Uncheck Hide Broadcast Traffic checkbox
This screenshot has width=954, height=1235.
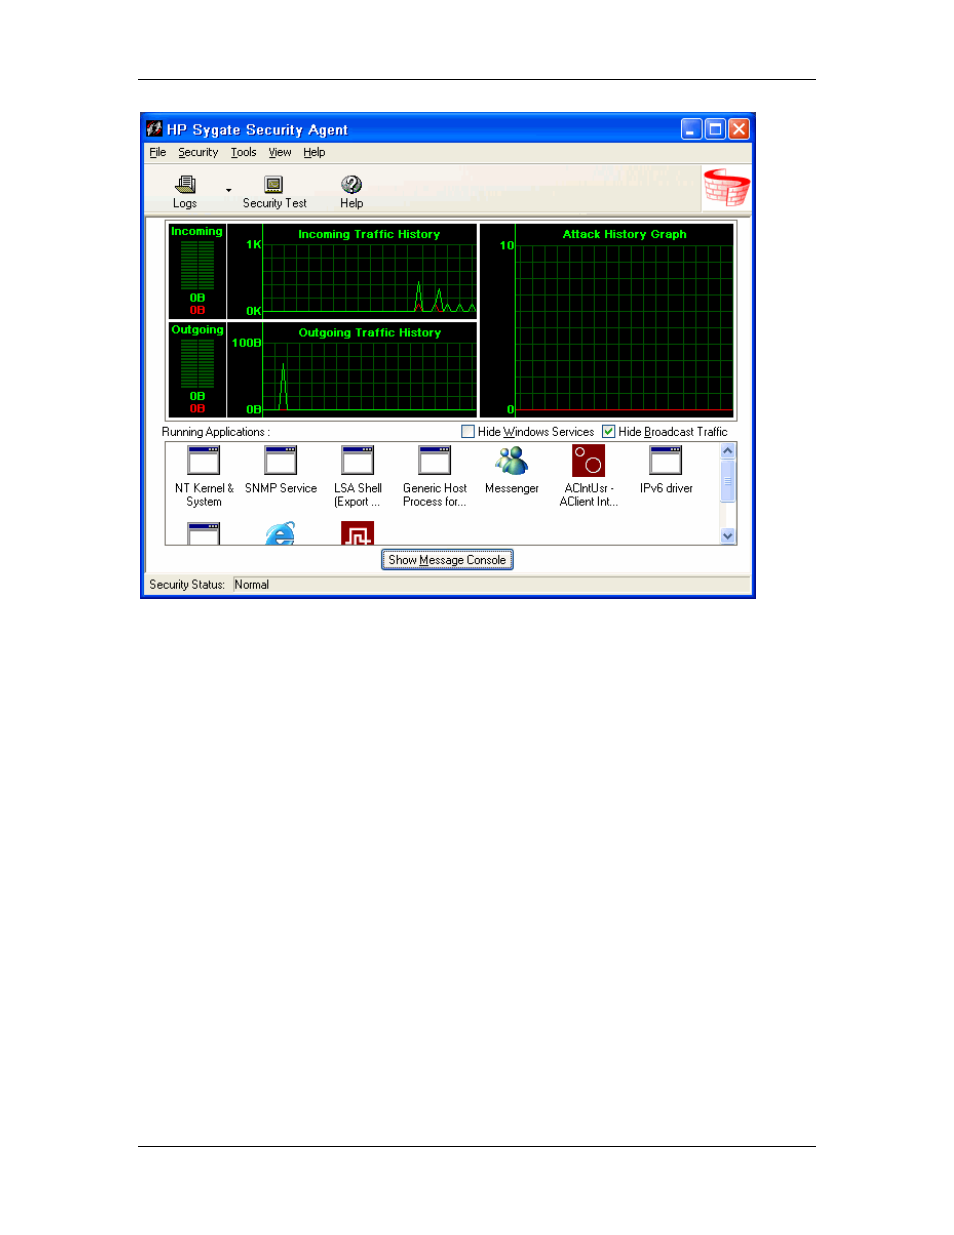(x=608, y=432)
